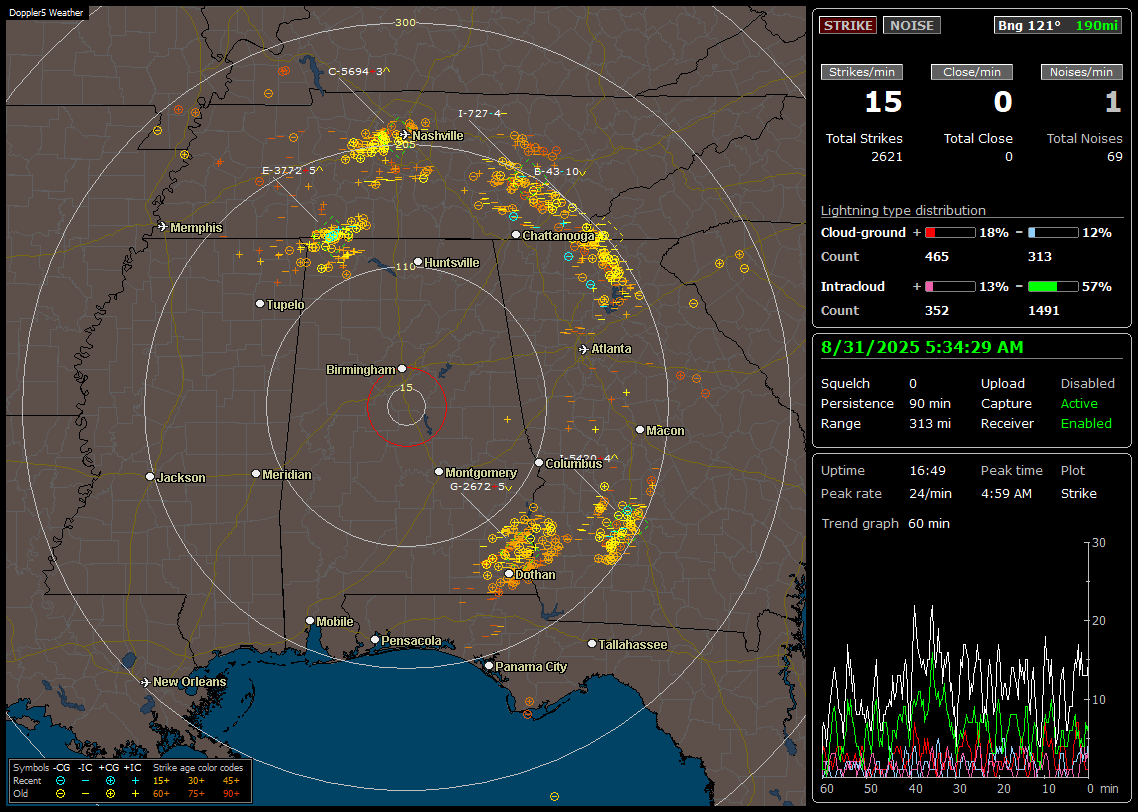This screenshot has width=1138, height=812.
Task: Click the pink positive intracloud percentage bar
Action: click(950, 287)
